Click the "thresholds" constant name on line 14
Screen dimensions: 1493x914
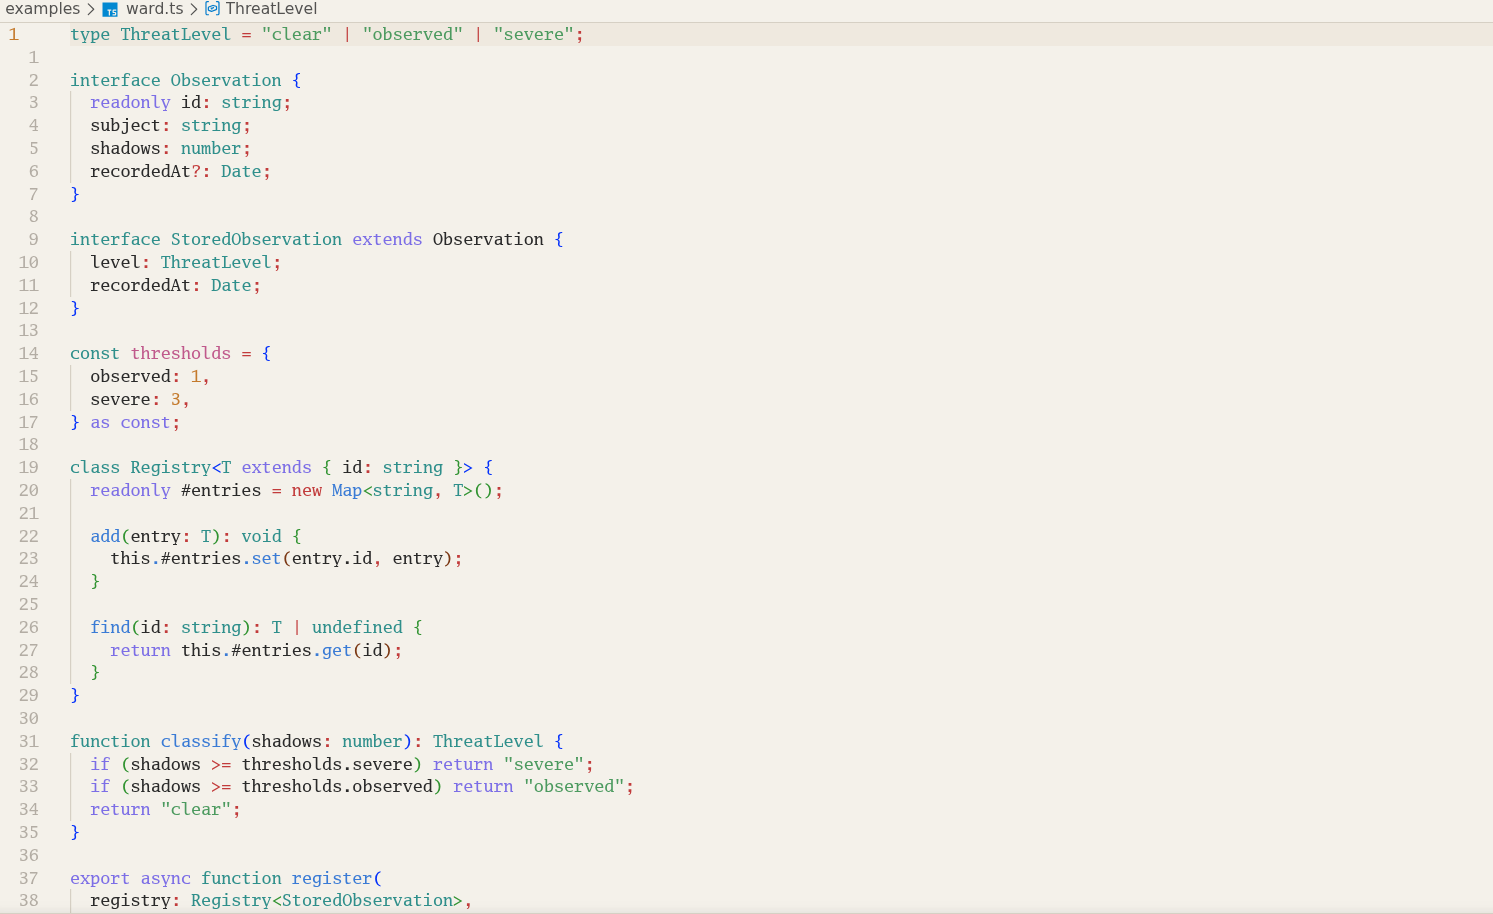pyautogui.click(x=181, y=353)
